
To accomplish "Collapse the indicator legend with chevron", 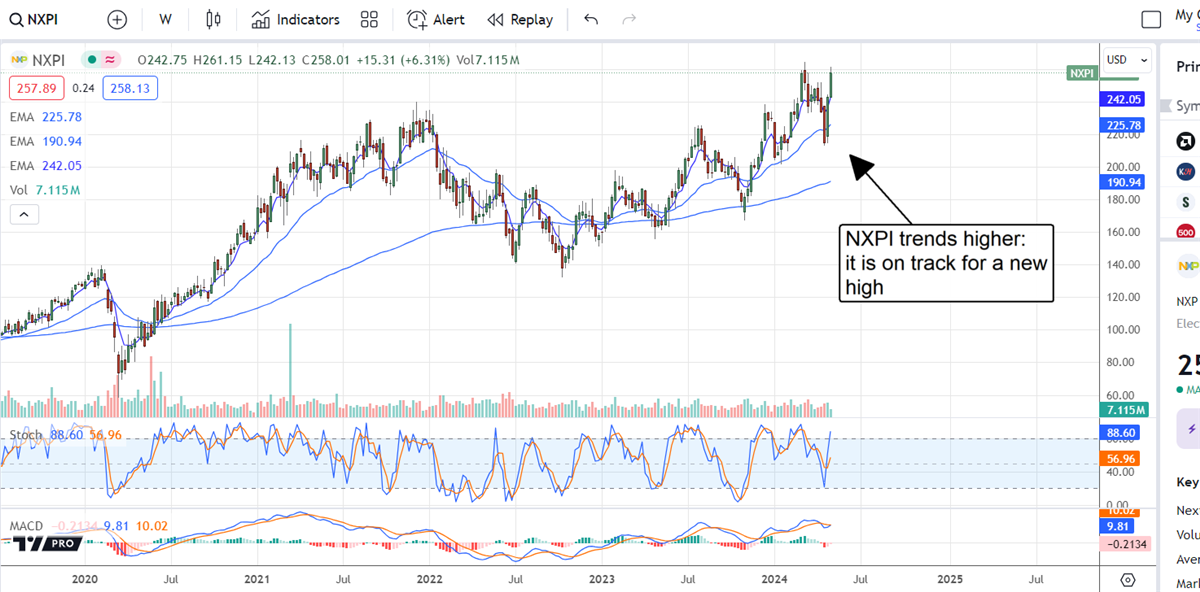I will pyautogui.click(x=25, y=214).
